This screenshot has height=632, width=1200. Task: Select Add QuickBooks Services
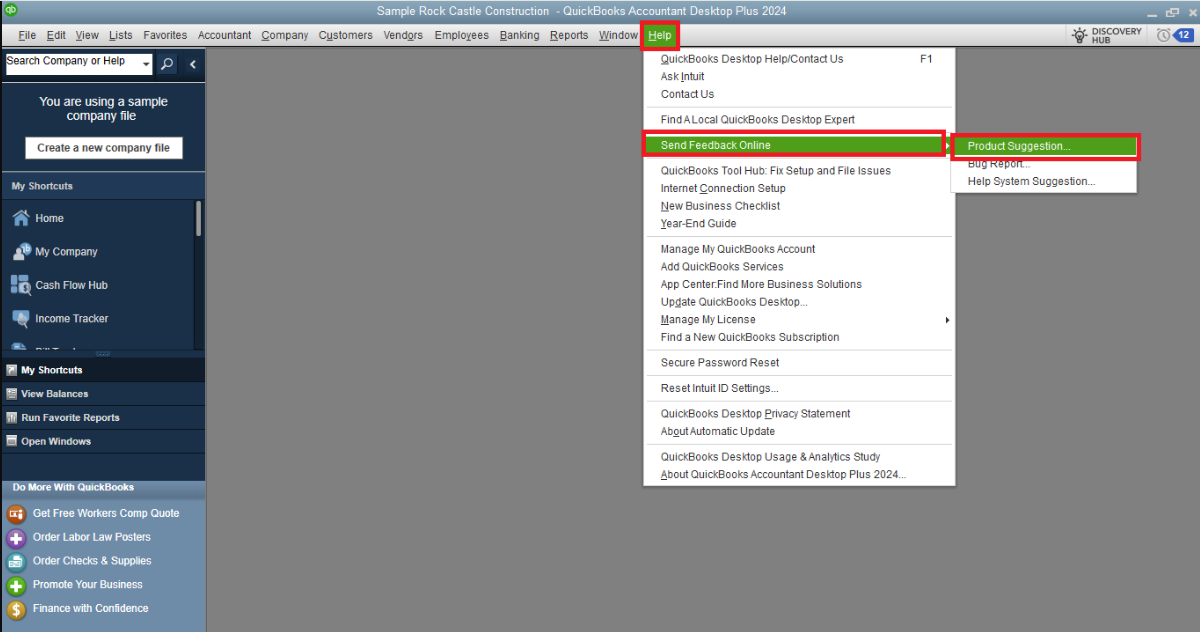[799, 267]
